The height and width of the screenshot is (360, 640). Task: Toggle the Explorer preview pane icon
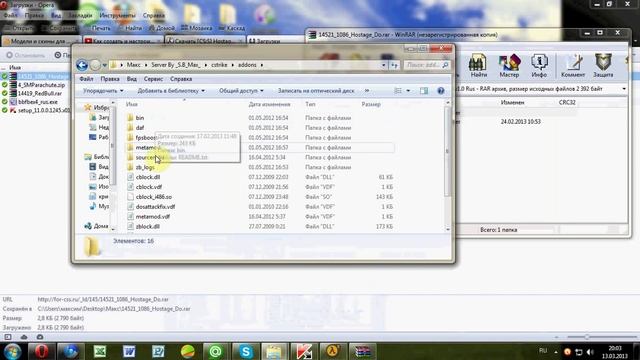pyautogui.click(x=424, y=91)
